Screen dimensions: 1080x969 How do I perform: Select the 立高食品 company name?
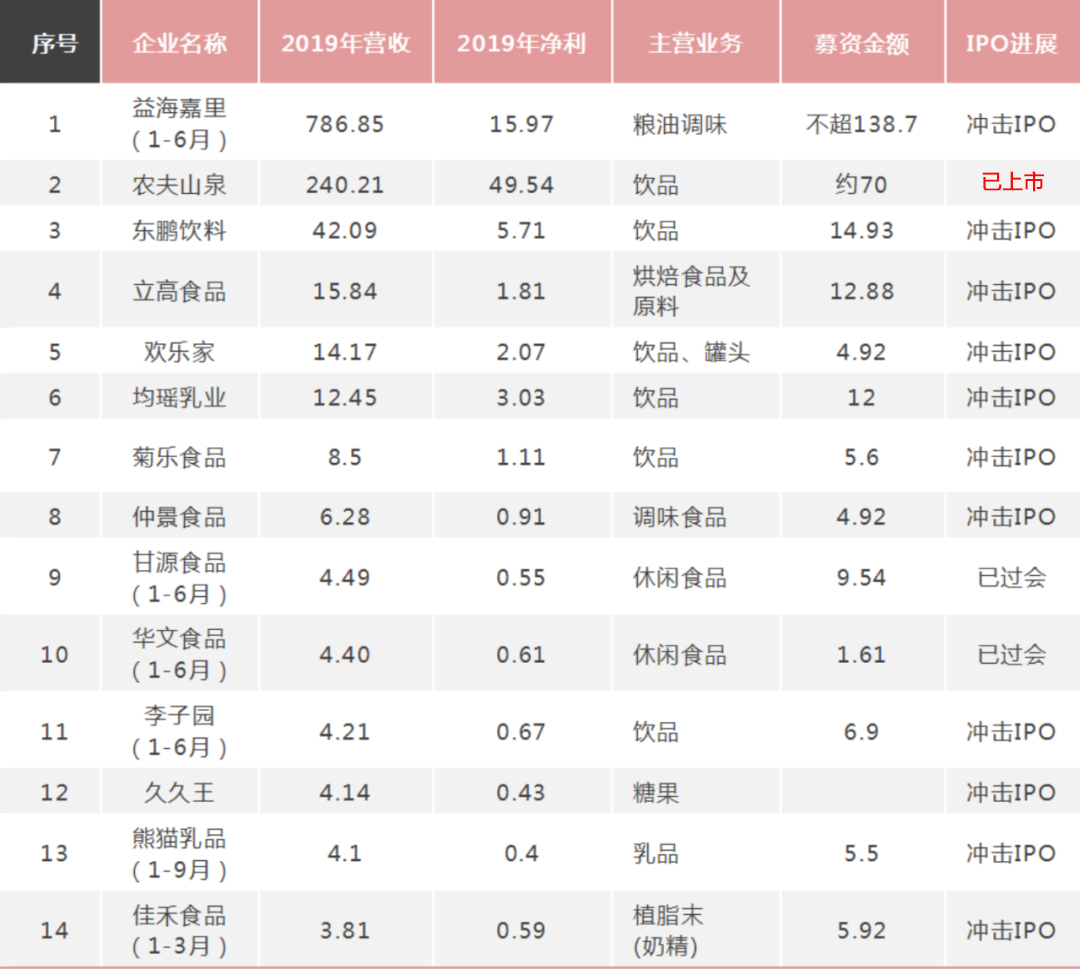[179, 291]
